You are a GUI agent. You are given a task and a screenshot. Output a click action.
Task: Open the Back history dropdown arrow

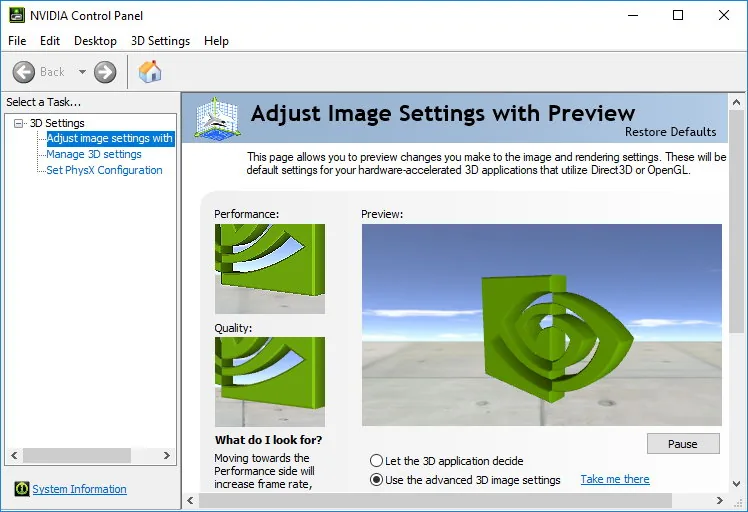point(82,72)
